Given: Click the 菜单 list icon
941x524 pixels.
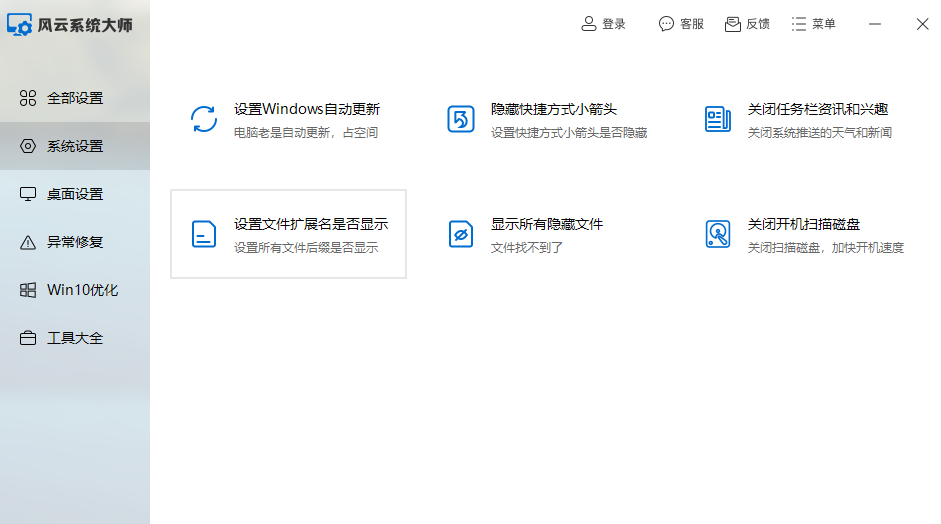Looking at the screenshot, I should point(799,23).
